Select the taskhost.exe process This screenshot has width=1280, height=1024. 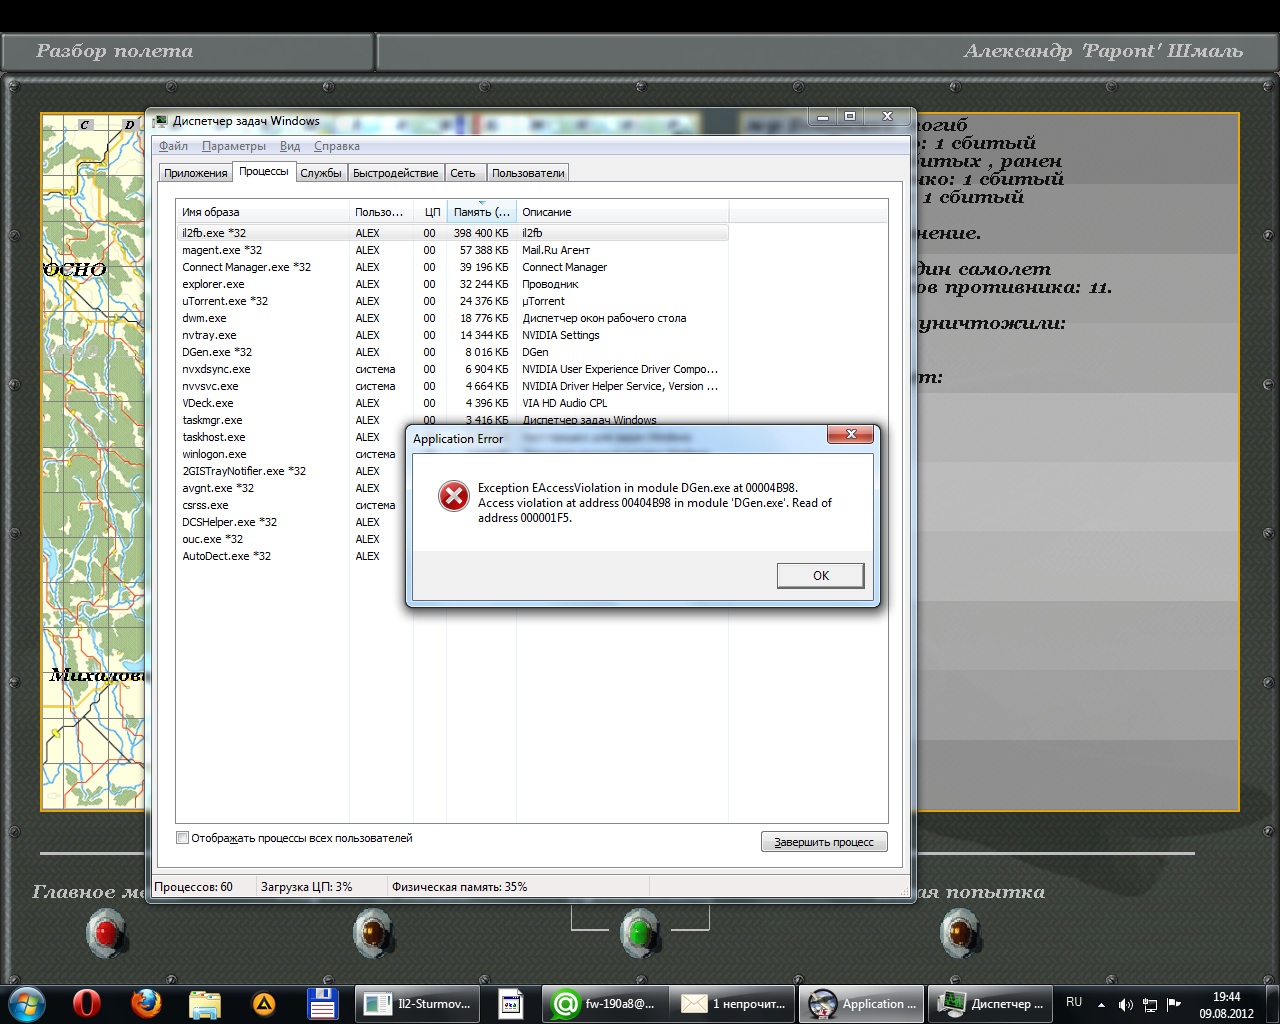coord(290,437)
